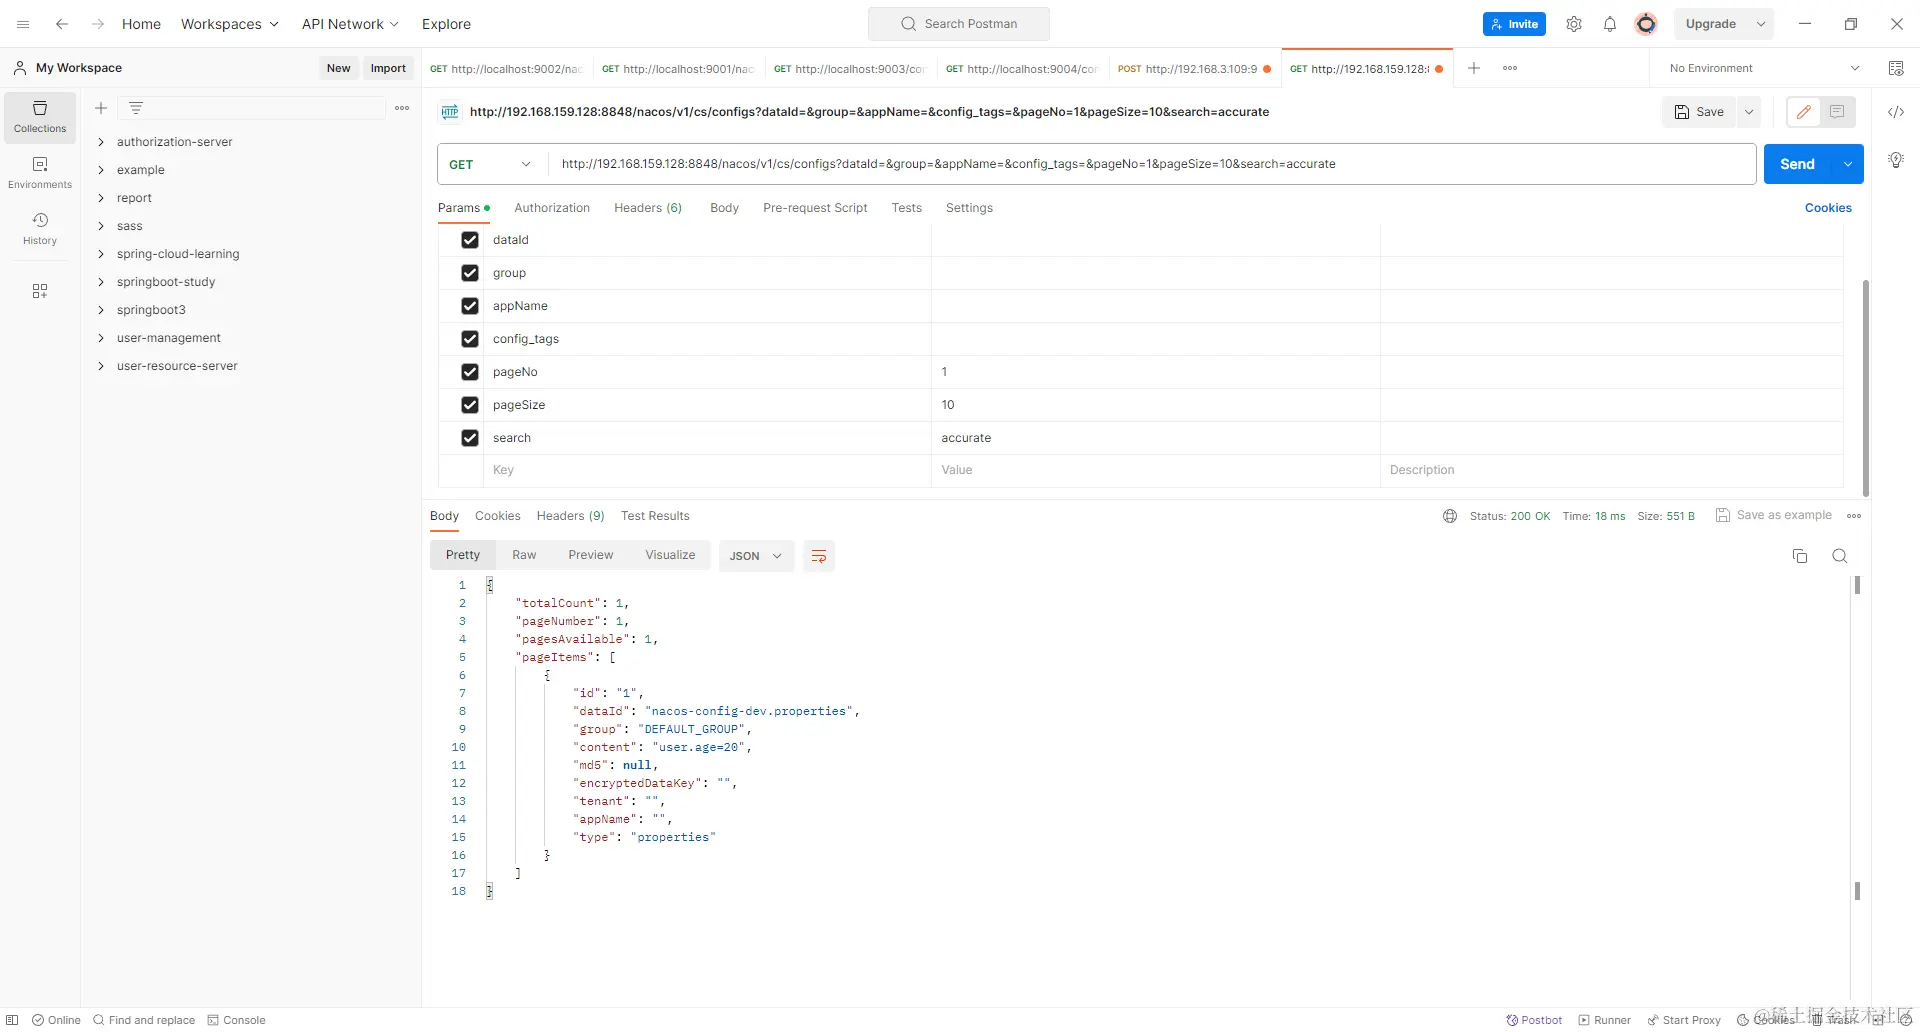Click Save as example
Screen dimensions: 1920x1032
tap(1774, 515)
